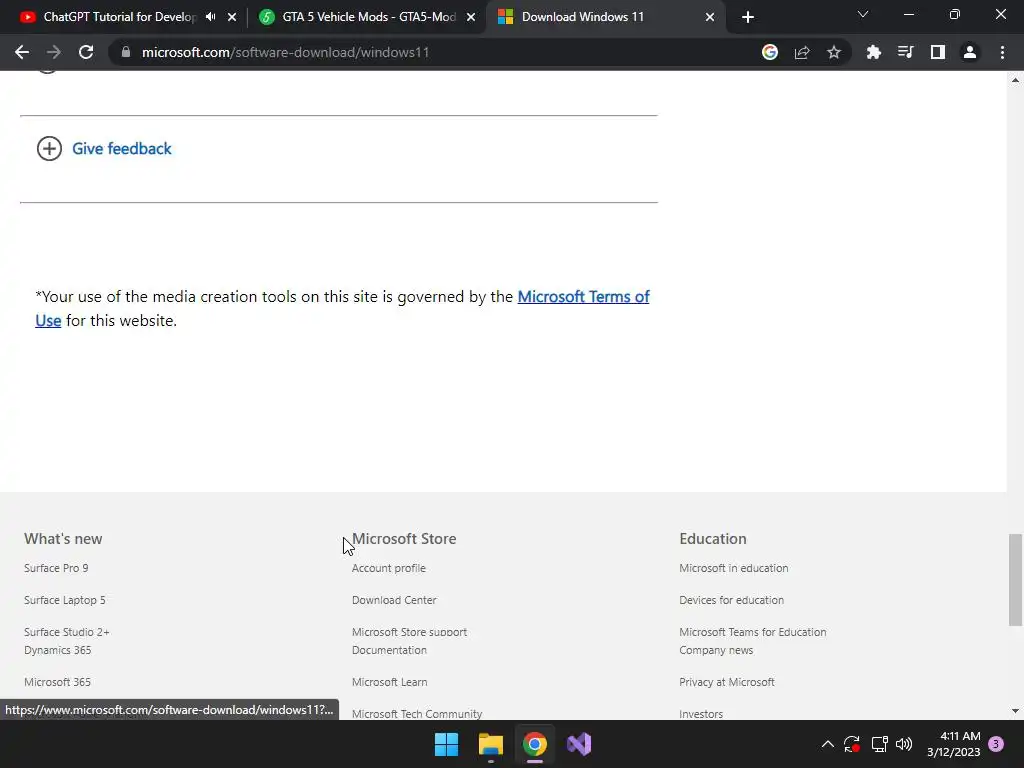Open the Microsoft in education link
The image size is (1024, 768).
coord(733,568)
